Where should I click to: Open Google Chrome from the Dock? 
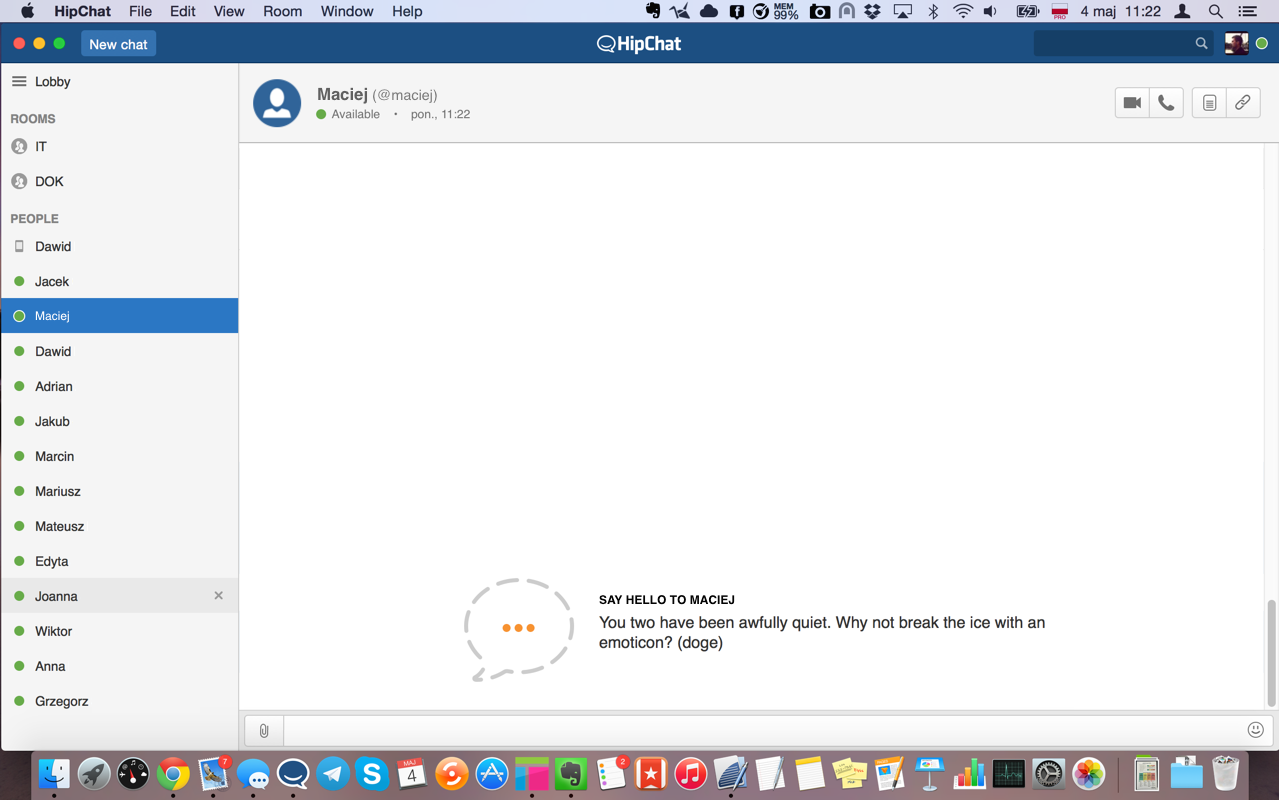[x=173, y=774]
